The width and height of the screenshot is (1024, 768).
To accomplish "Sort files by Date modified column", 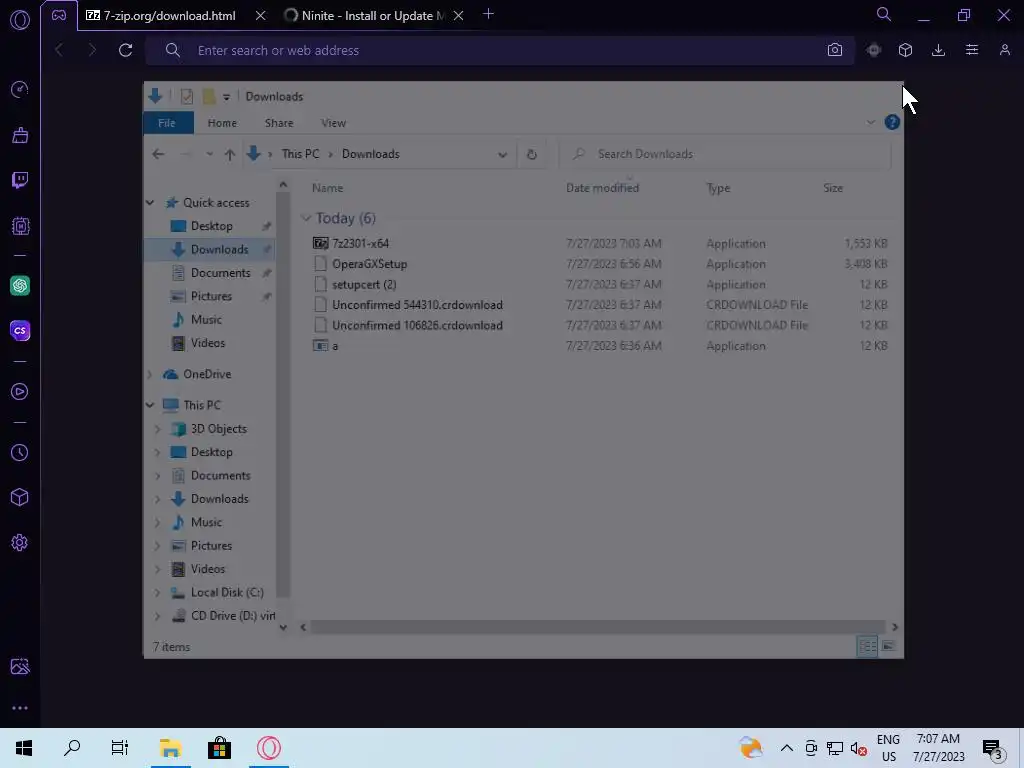I will coord(602,188).
